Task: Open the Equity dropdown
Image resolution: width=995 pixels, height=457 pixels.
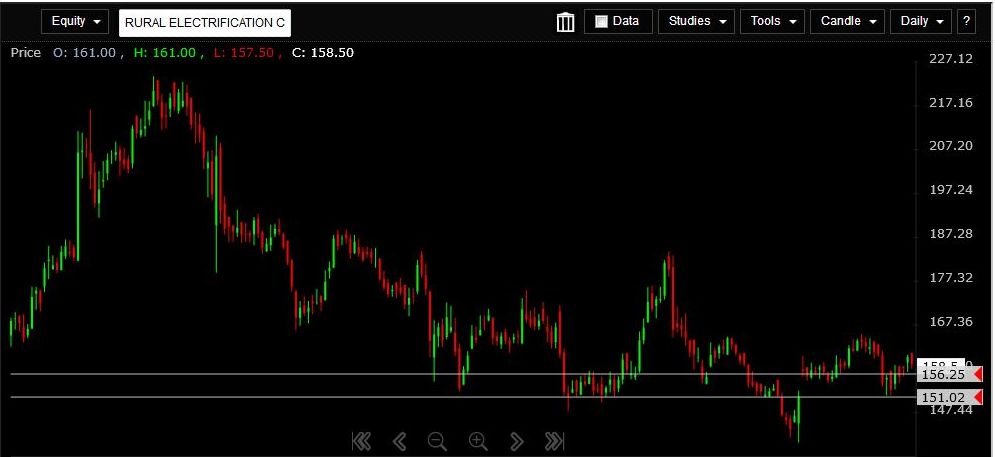Action: 75,21
